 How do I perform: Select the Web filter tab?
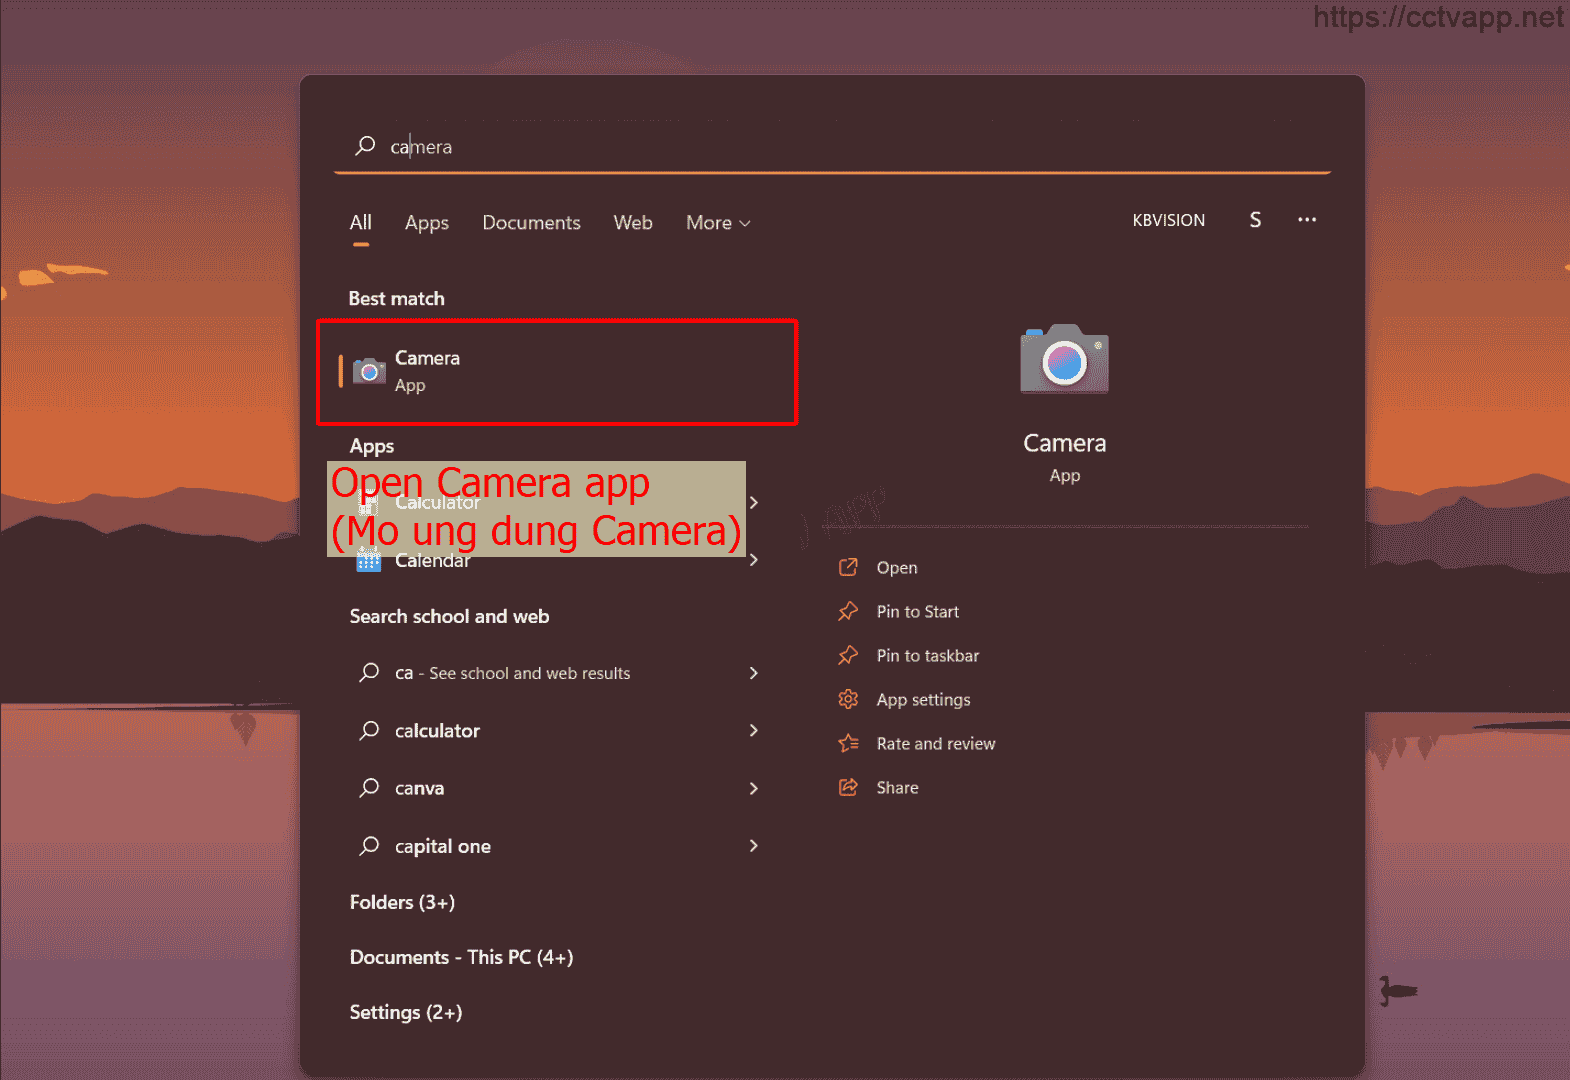point(632,223)
